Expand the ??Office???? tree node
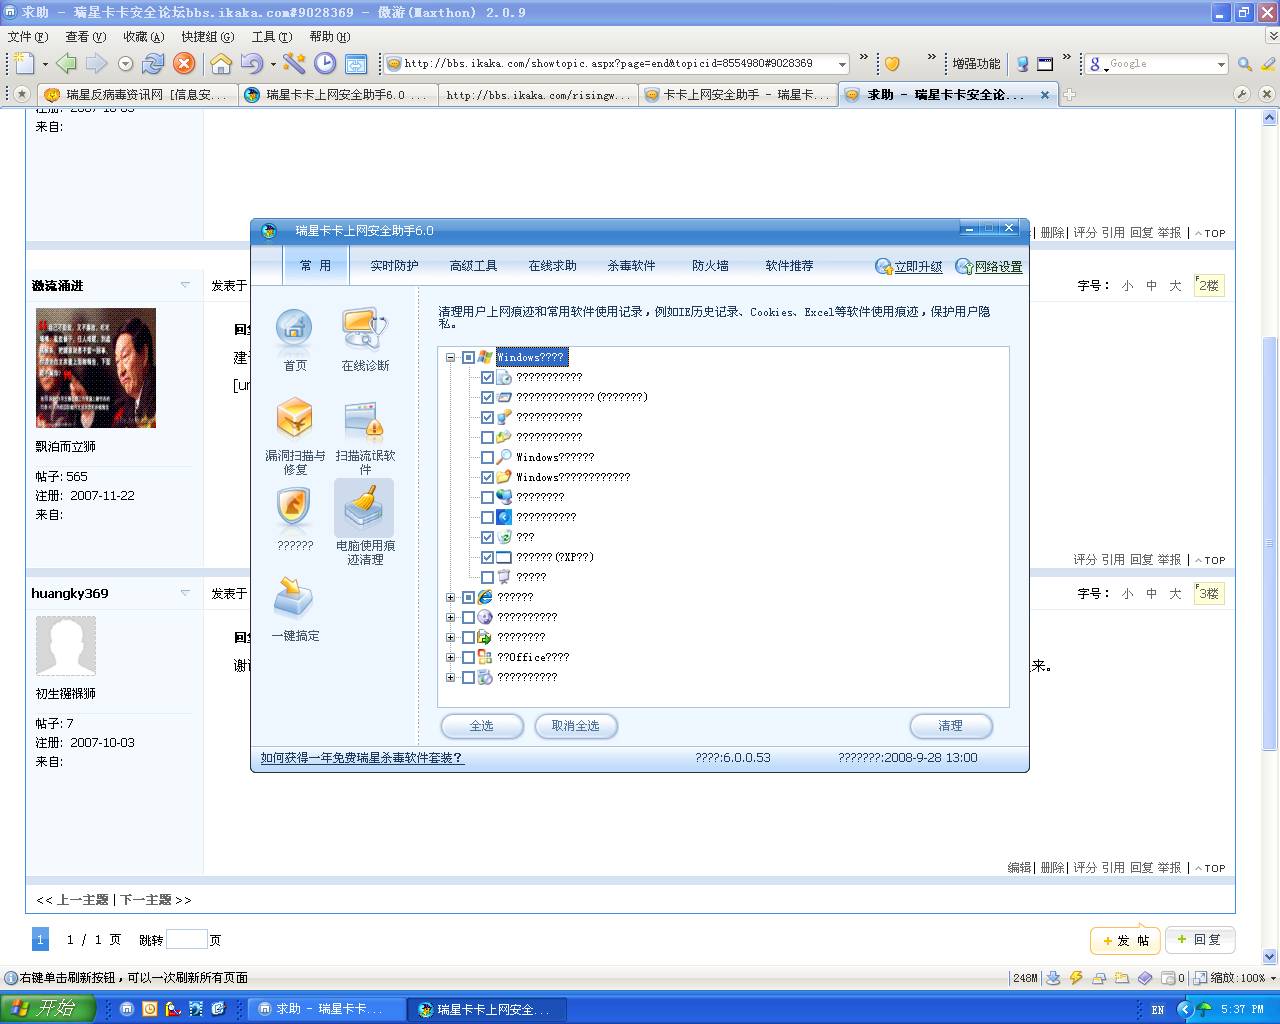 (450, 657)
